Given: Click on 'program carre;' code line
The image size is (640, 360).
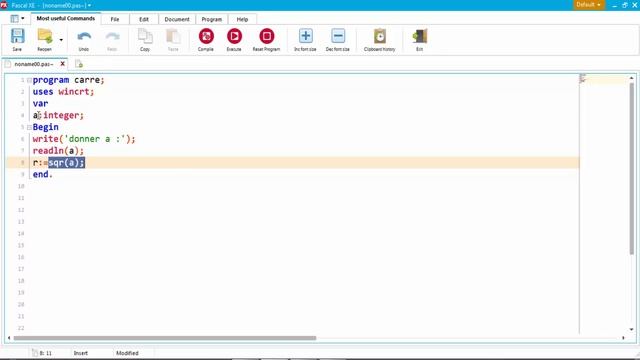Looking at the screenshot, I should point(69,80).
